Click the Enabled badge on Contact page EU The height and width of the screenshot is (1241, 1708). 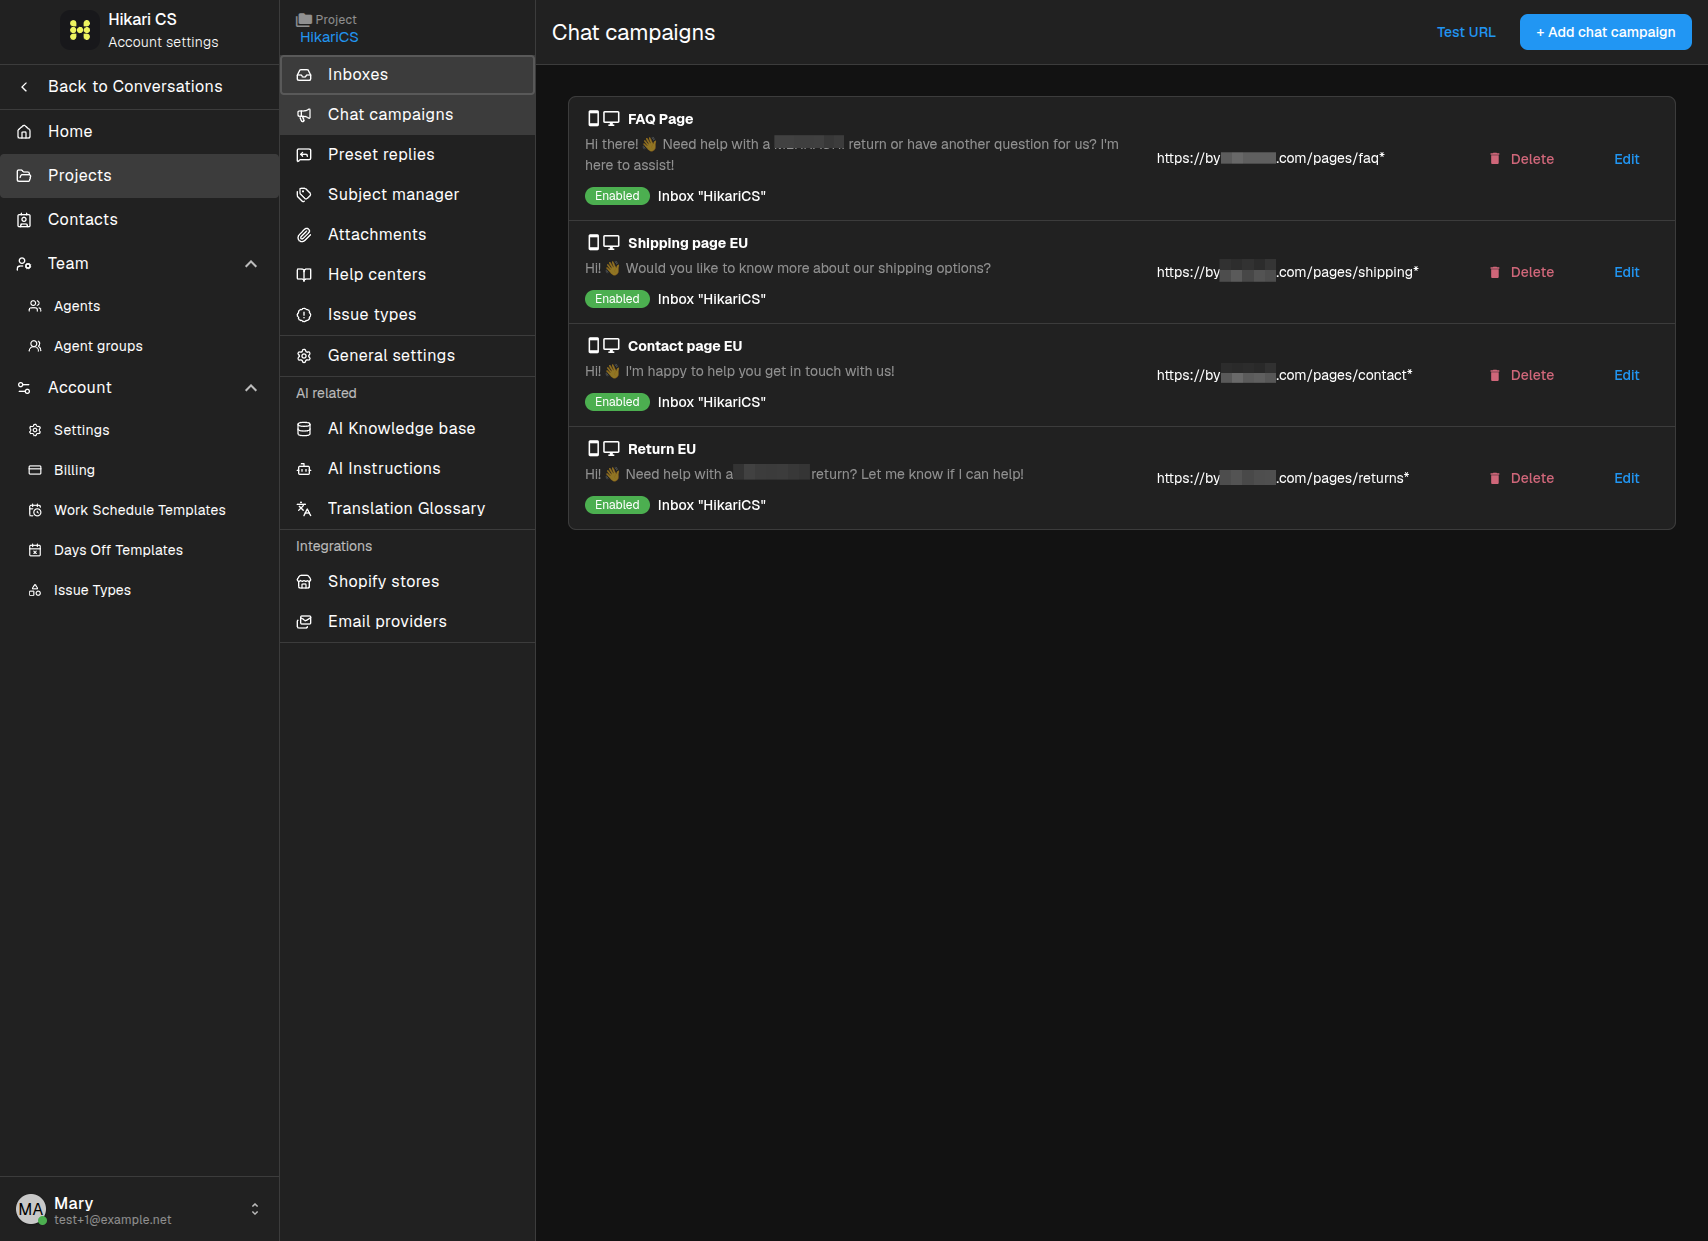point(617,402)
